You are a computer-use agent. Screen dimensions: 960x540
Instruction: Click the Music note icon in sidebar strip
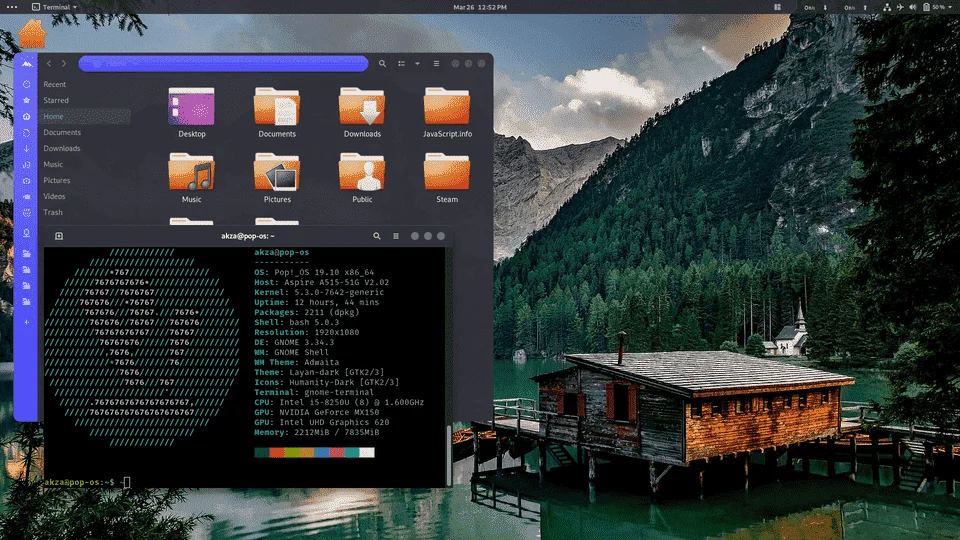pyautogui.click(x=26, y=165)
